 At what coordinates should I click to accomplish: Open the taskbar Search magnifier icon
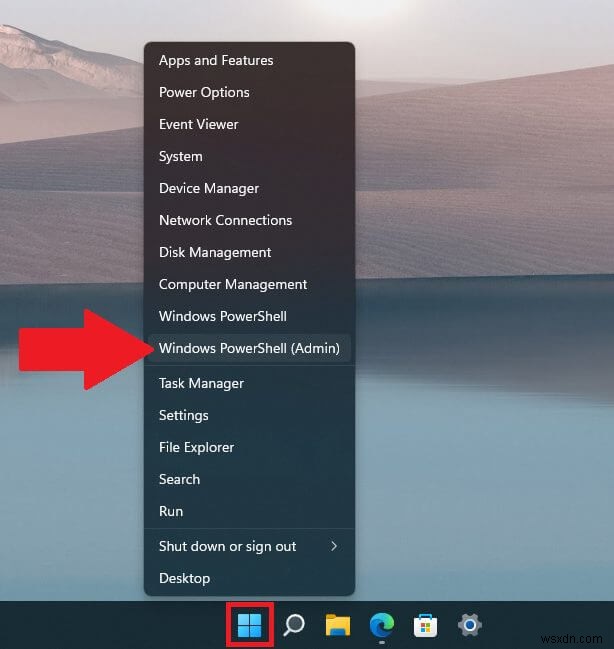[294, 625]
